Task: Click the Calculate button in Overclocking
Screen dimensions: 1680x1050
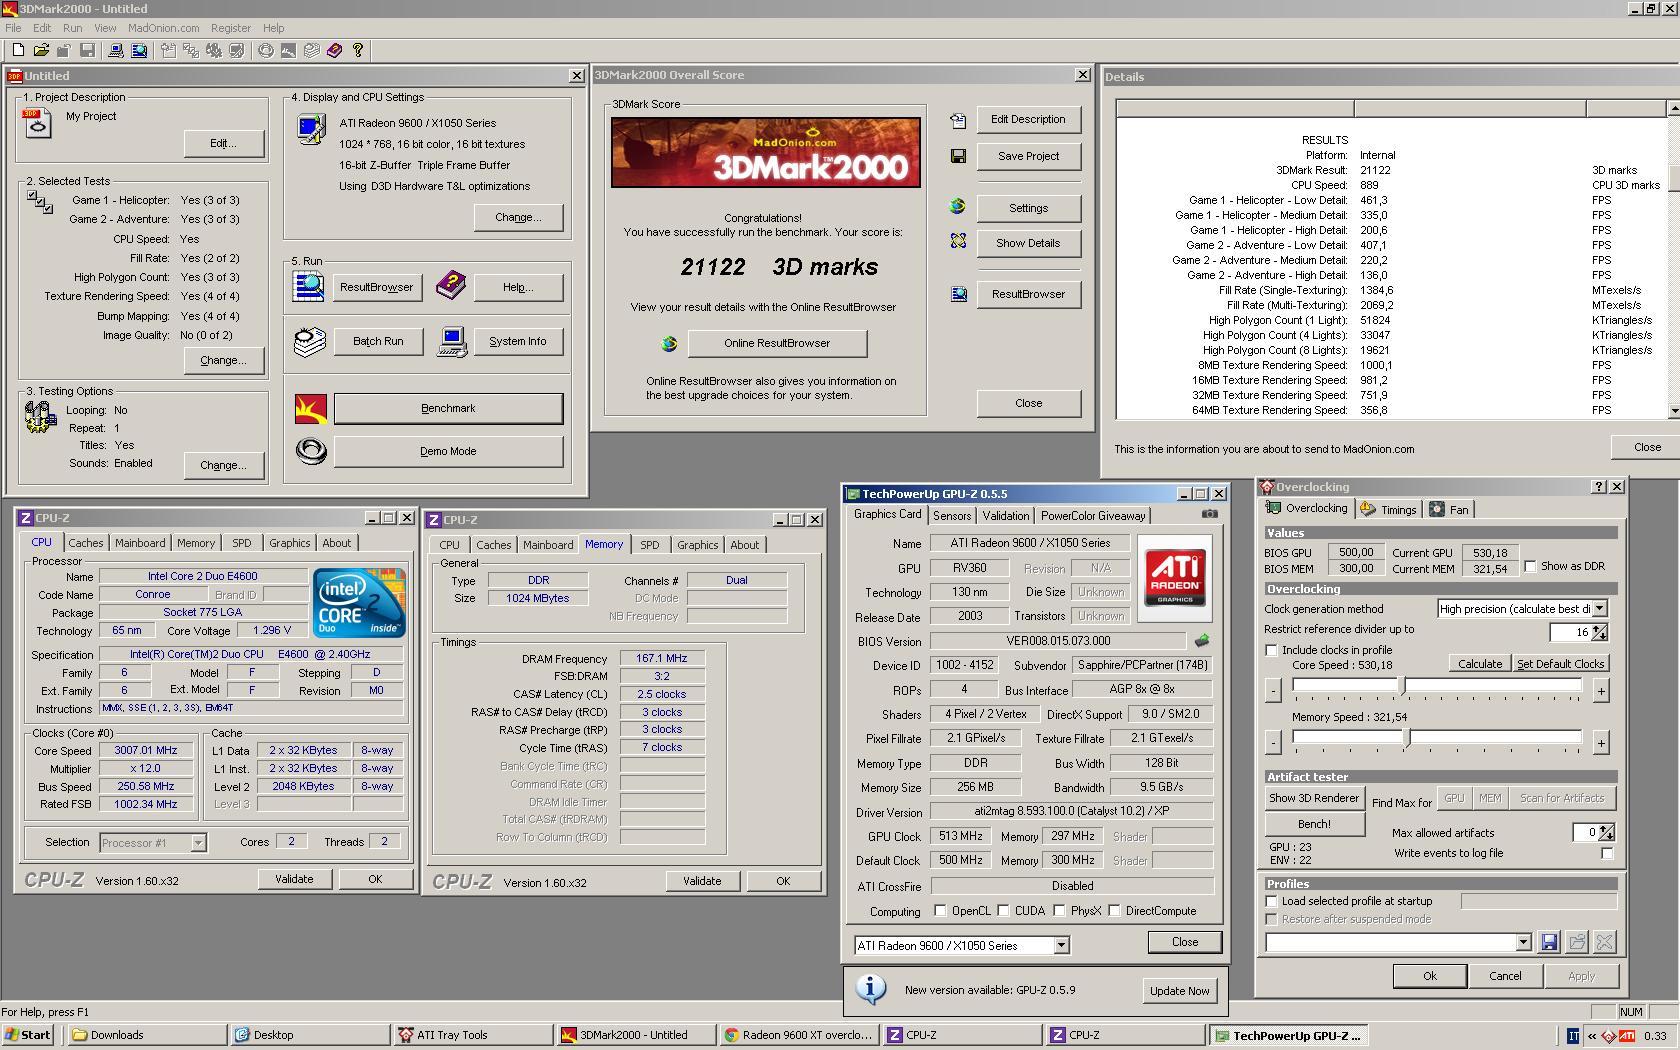Action: (x=1479, y=663)
